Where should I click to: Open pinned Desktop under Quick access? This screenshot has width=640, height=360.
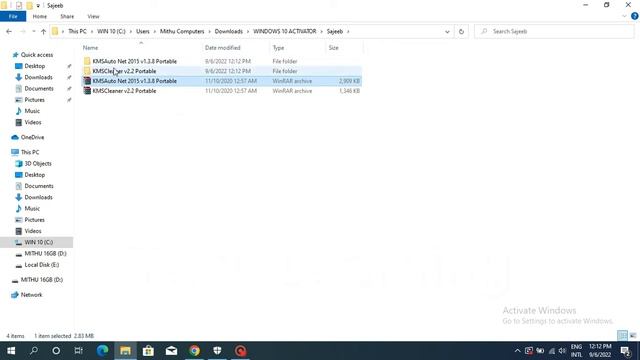(x=35, y=66)
